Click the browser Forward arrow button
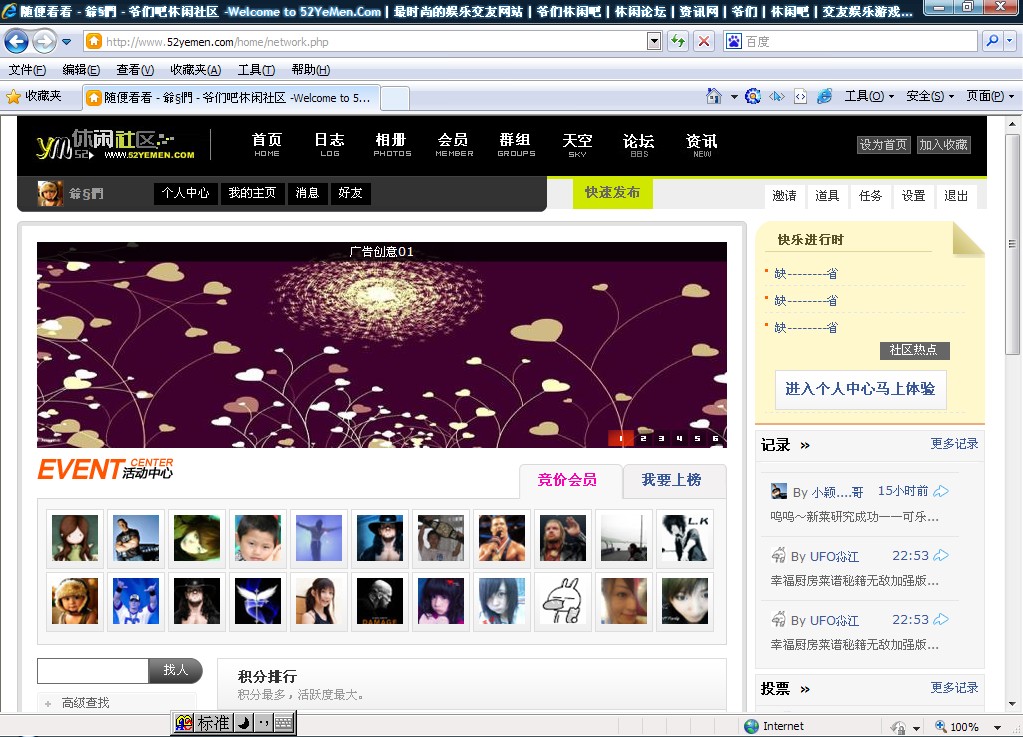The width and height of the screenshot is (1023, 737). (44, 42)
